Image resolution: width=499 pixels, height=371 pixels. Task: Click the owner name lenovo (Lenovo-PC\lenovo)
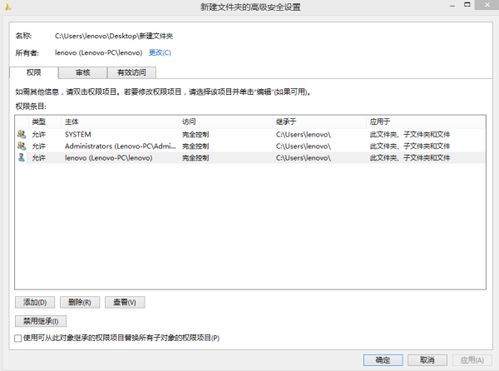(99, 53)
